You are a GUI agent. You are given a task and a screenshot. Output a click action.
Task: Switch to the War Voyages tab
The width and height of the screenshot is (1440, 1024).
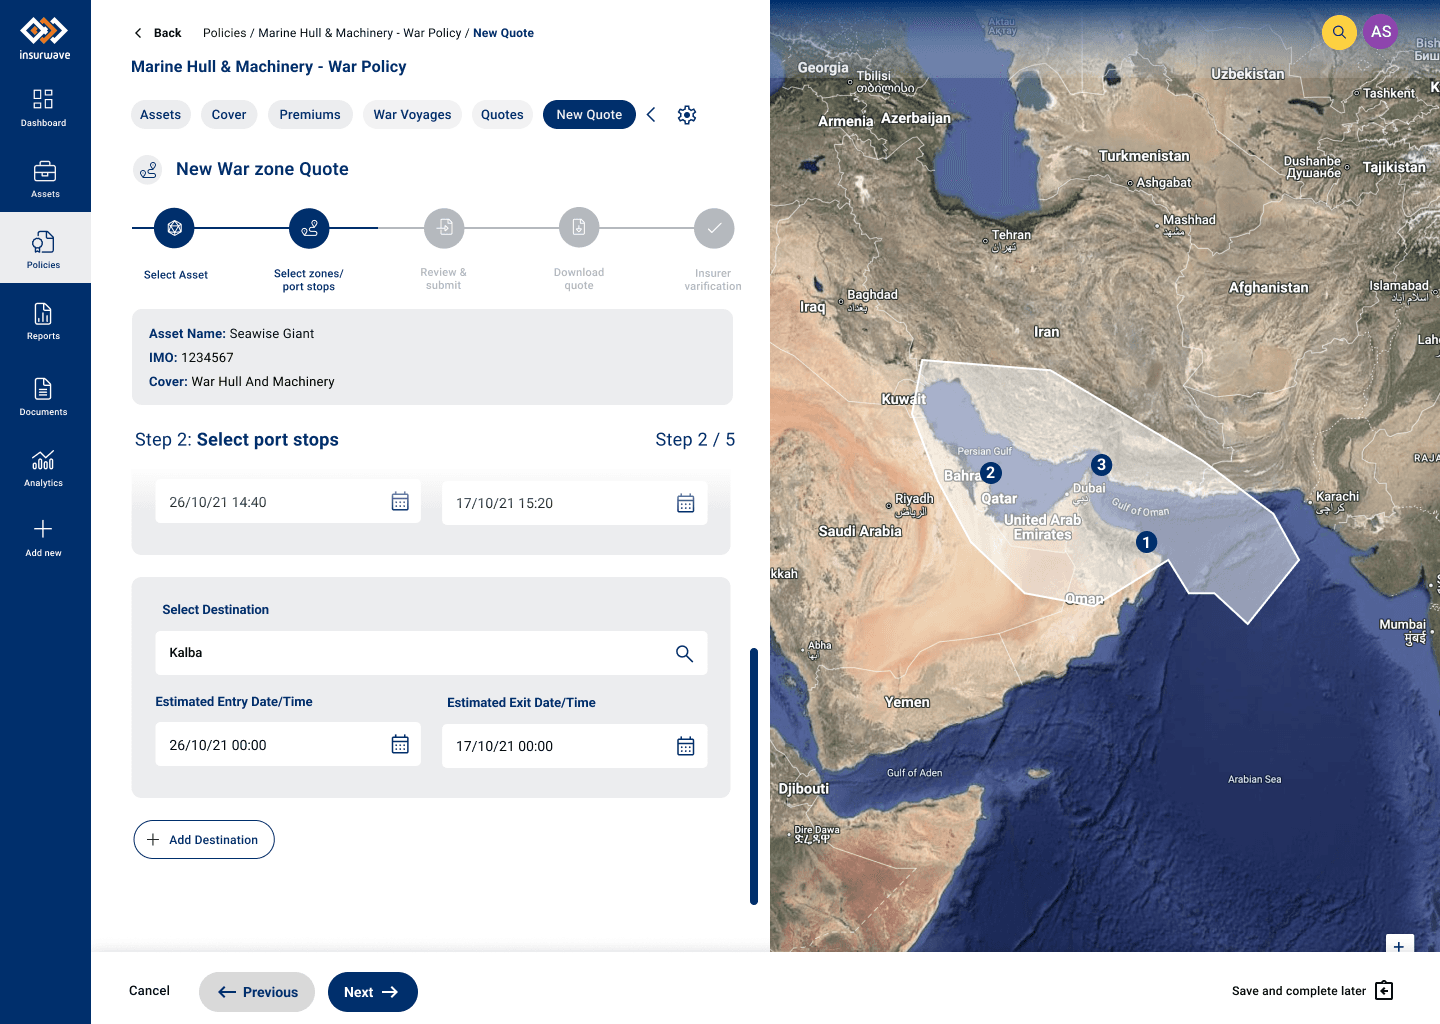tap(412, 115)
